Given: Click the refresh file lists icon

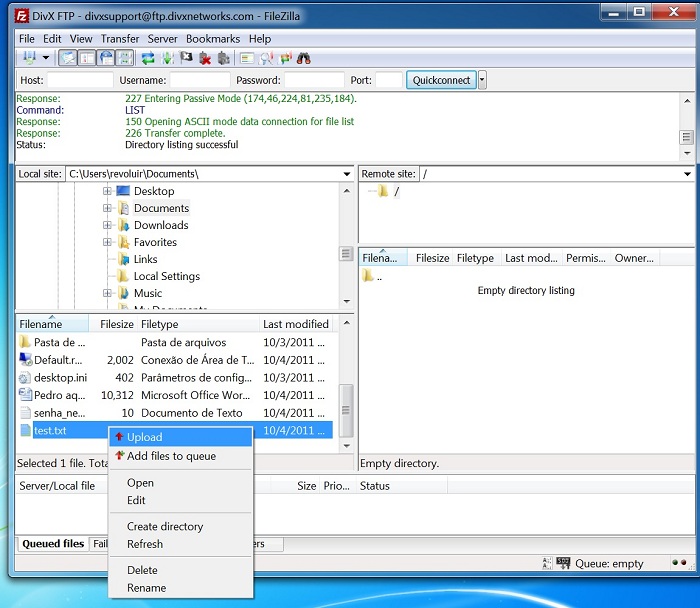Looking at the screenshot, I should point(148,58).
